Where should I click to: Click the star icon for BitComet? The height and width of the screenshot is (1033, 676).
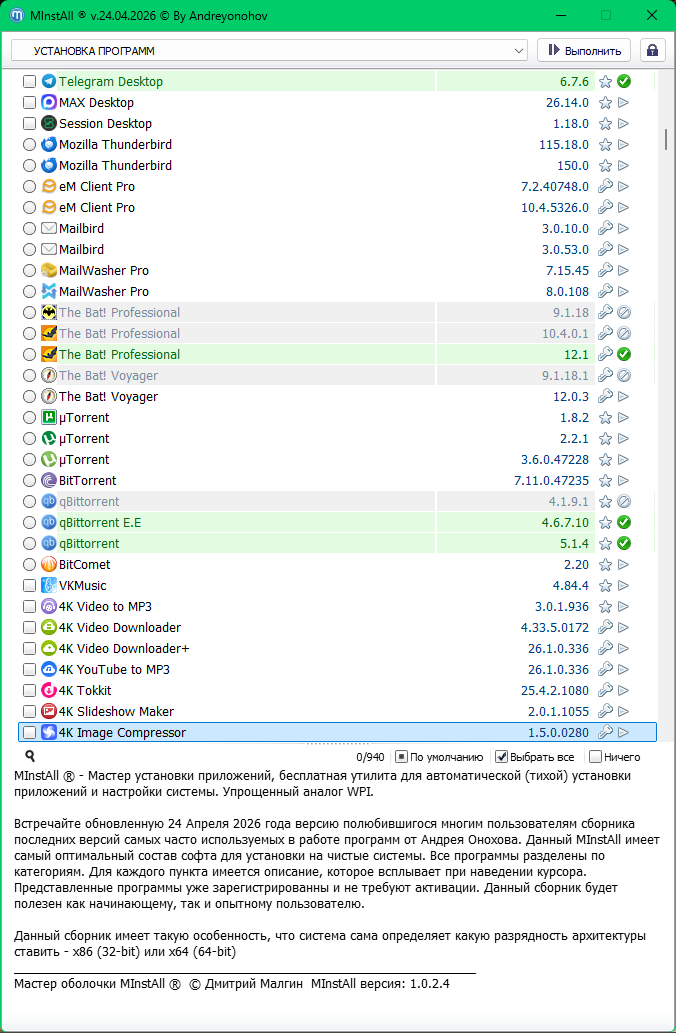pyautogui.click(x=605, y=565)
